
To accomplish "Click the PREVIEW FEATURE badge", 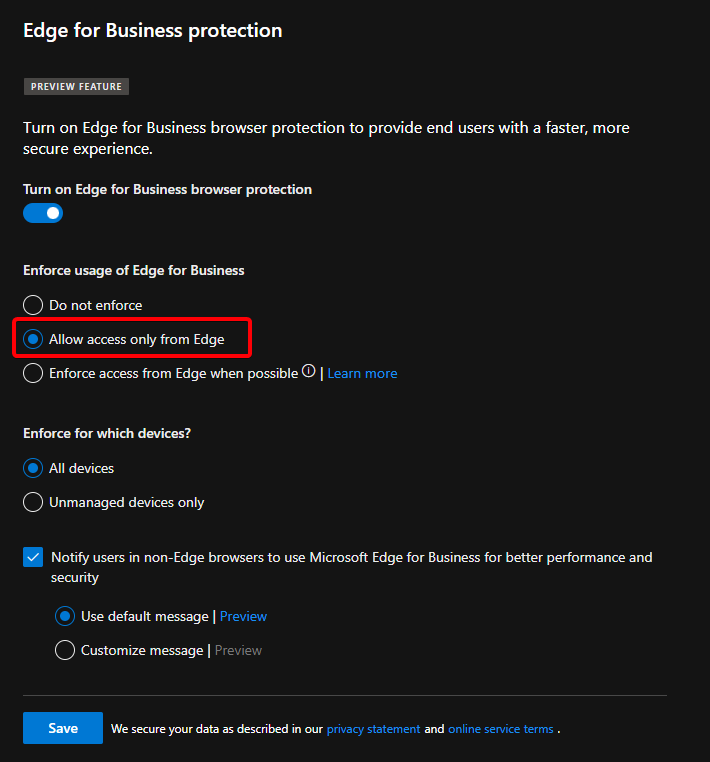I will (76, 87).
